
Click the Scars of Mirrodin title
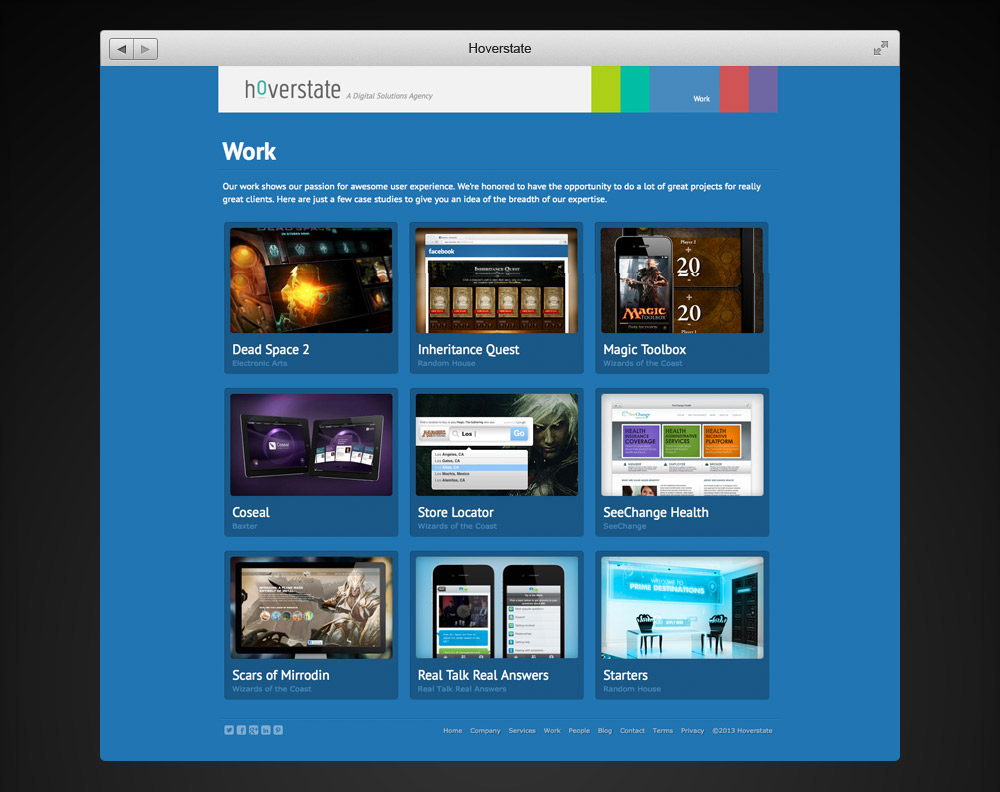pos(281,675)
